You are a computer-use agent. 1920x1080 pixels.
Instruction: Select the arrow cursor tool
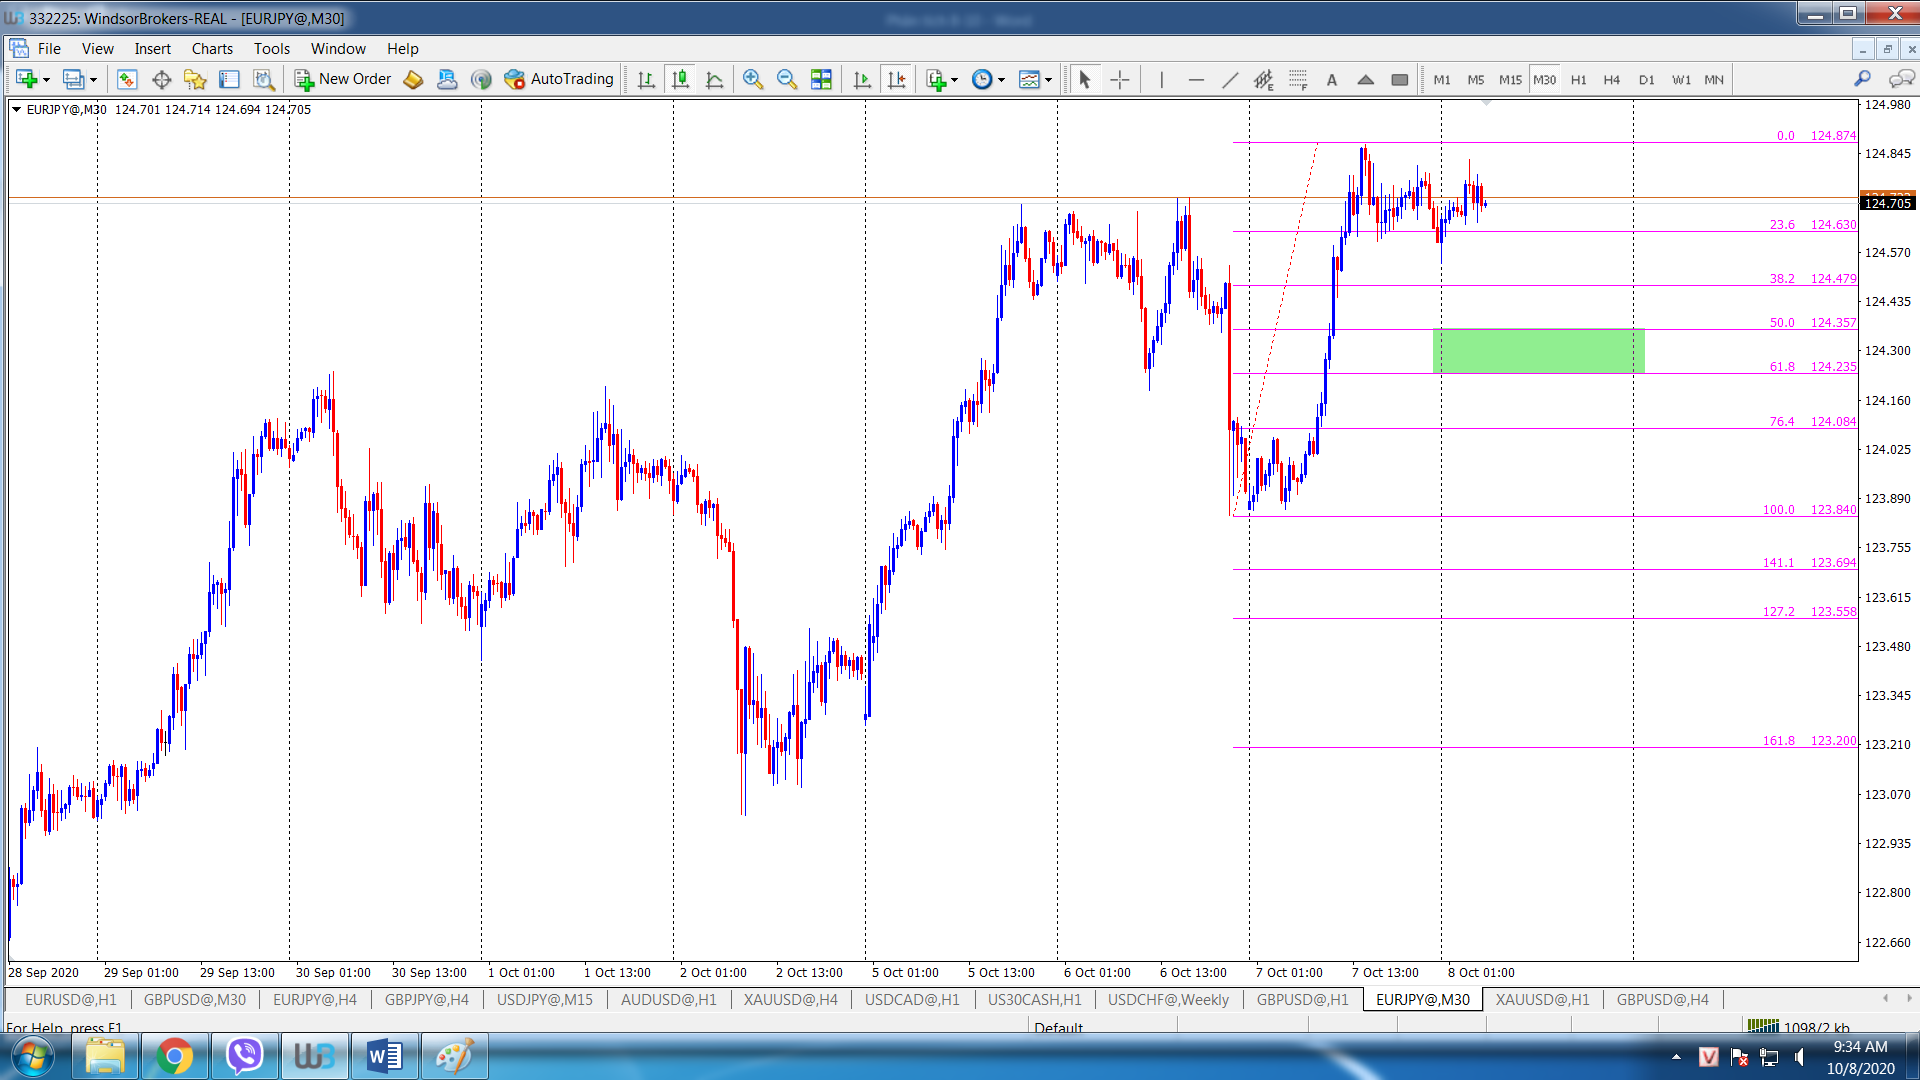click(1085, 79)
